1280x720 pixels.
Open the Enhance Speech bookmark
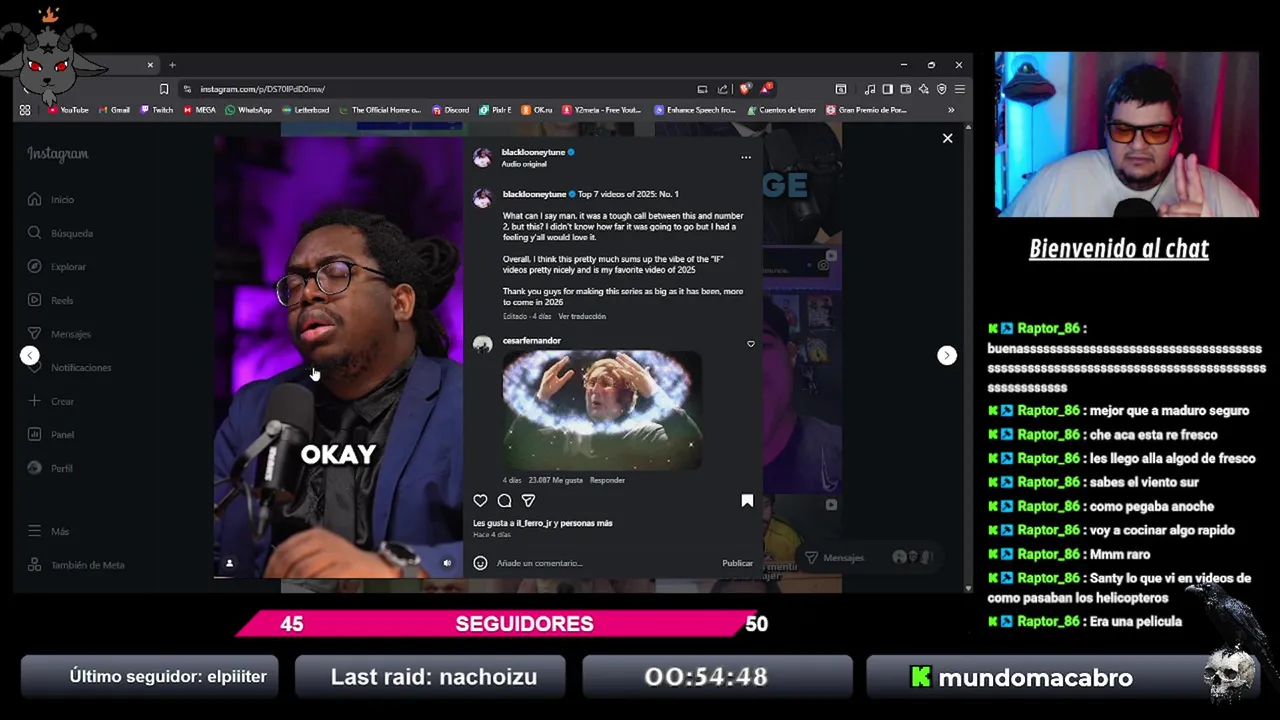(695, 110)
